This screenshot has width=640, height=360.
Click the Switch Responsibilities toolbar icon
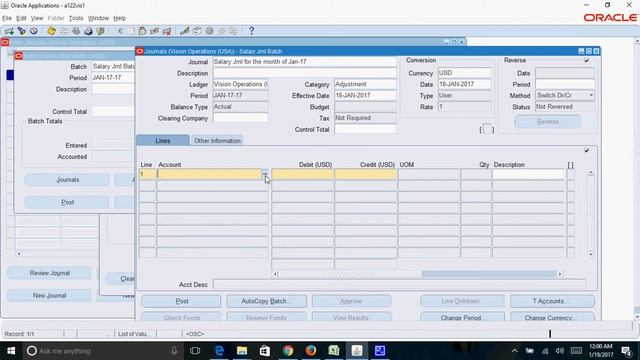tap(76, 31)
